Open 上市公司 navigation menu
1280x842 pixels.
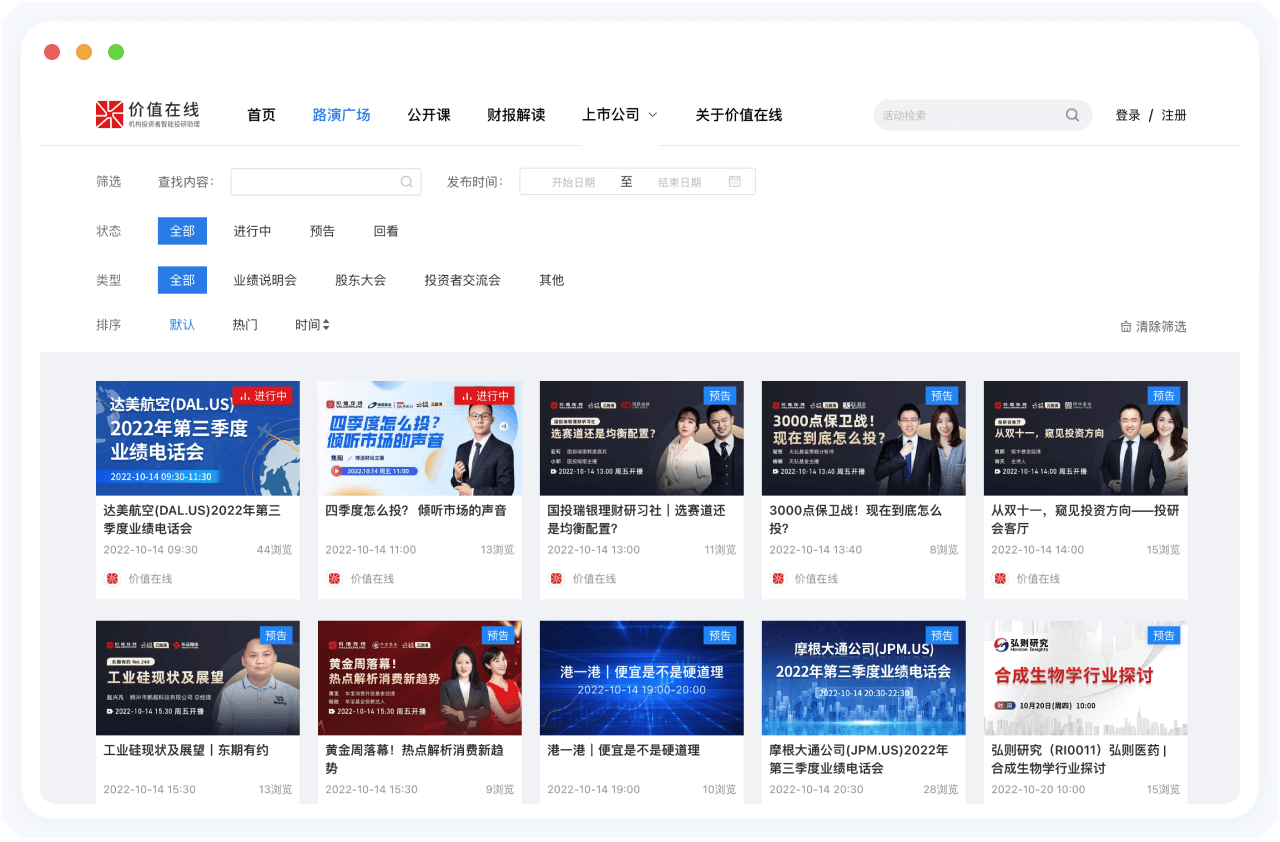(611, 115)
